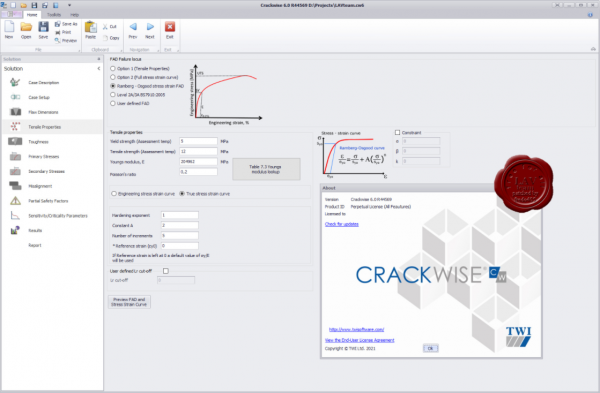Open Sensitivity/Criticality Parameters section
The image size is (600, 393).
58,216
